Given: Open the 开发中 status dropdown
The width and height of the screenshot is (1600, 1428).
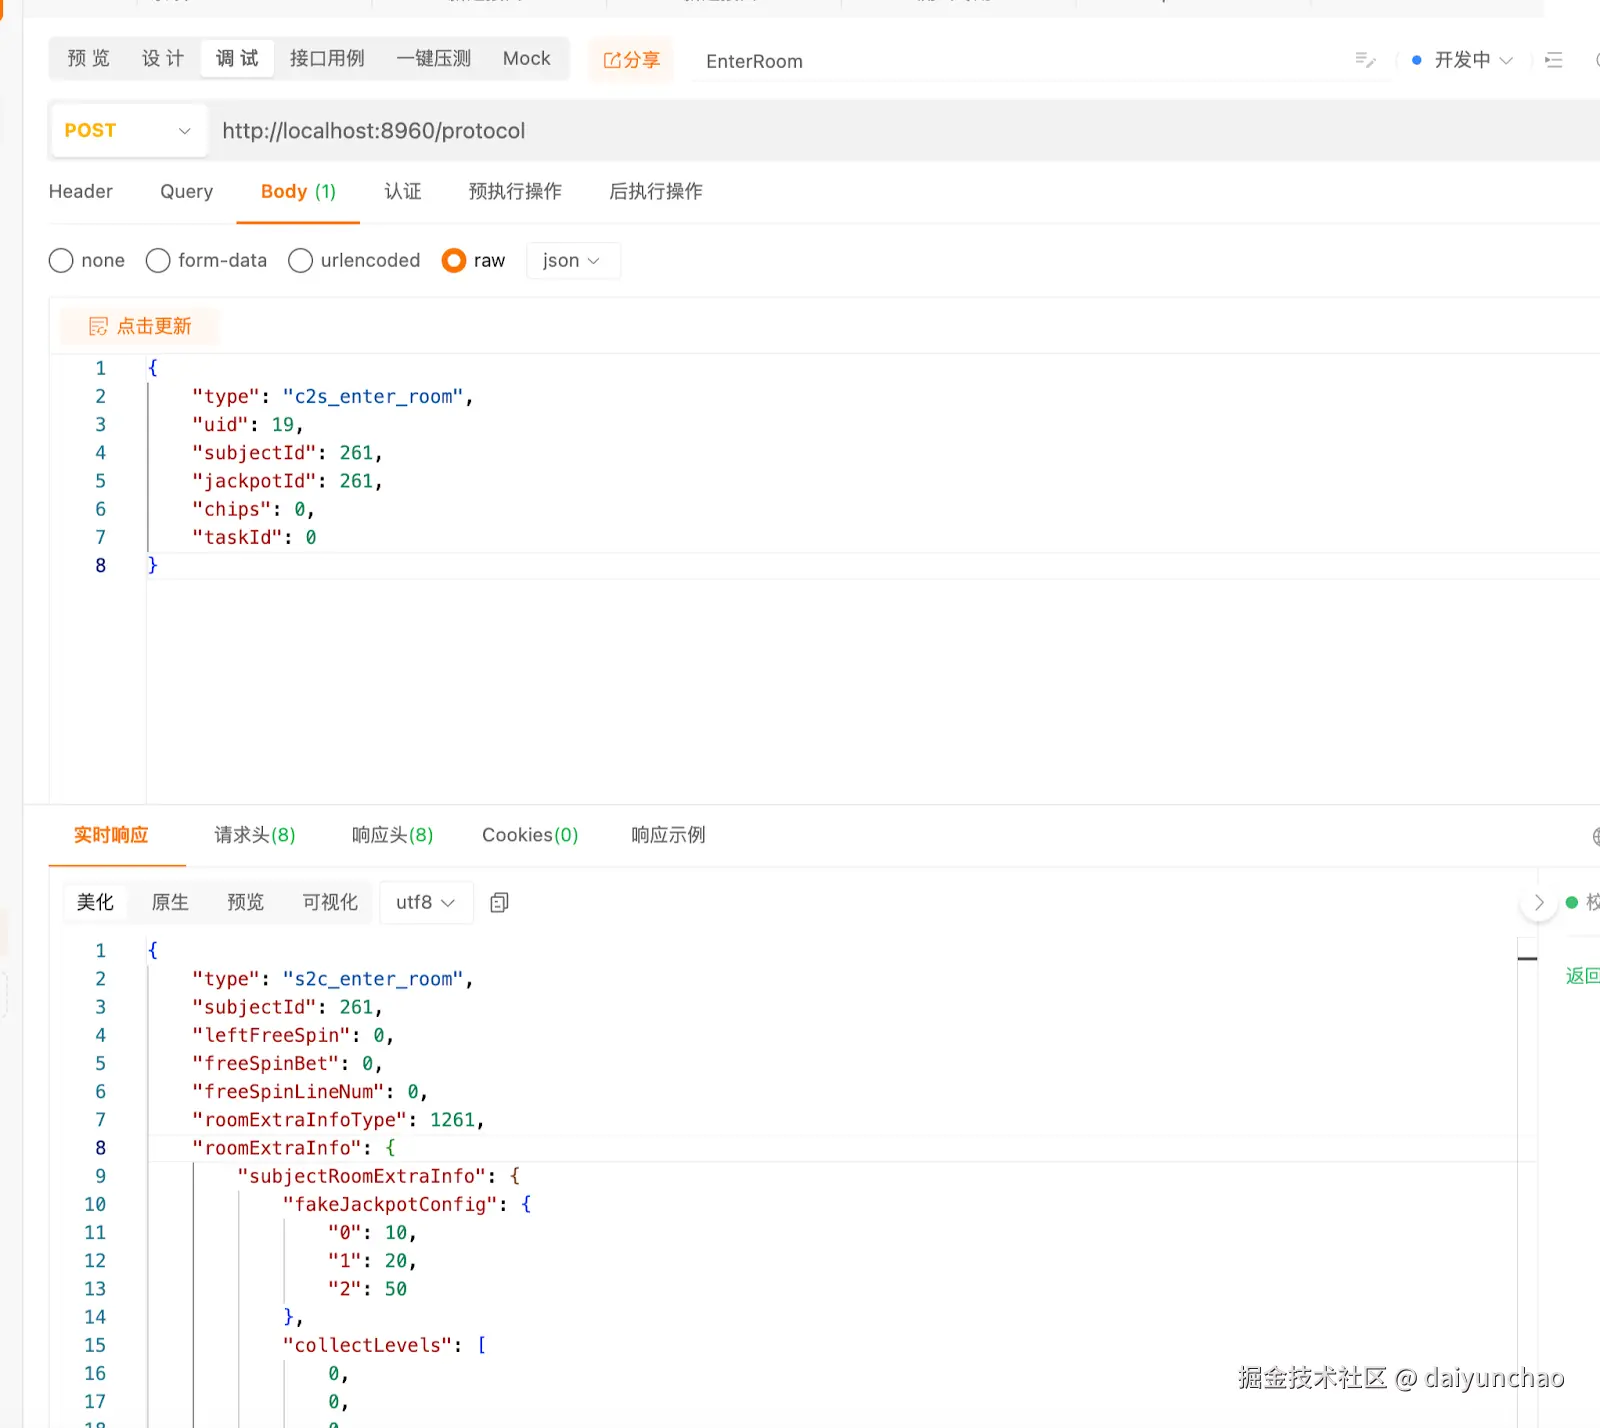Looking at the screenshot, I should point(1462,60).
